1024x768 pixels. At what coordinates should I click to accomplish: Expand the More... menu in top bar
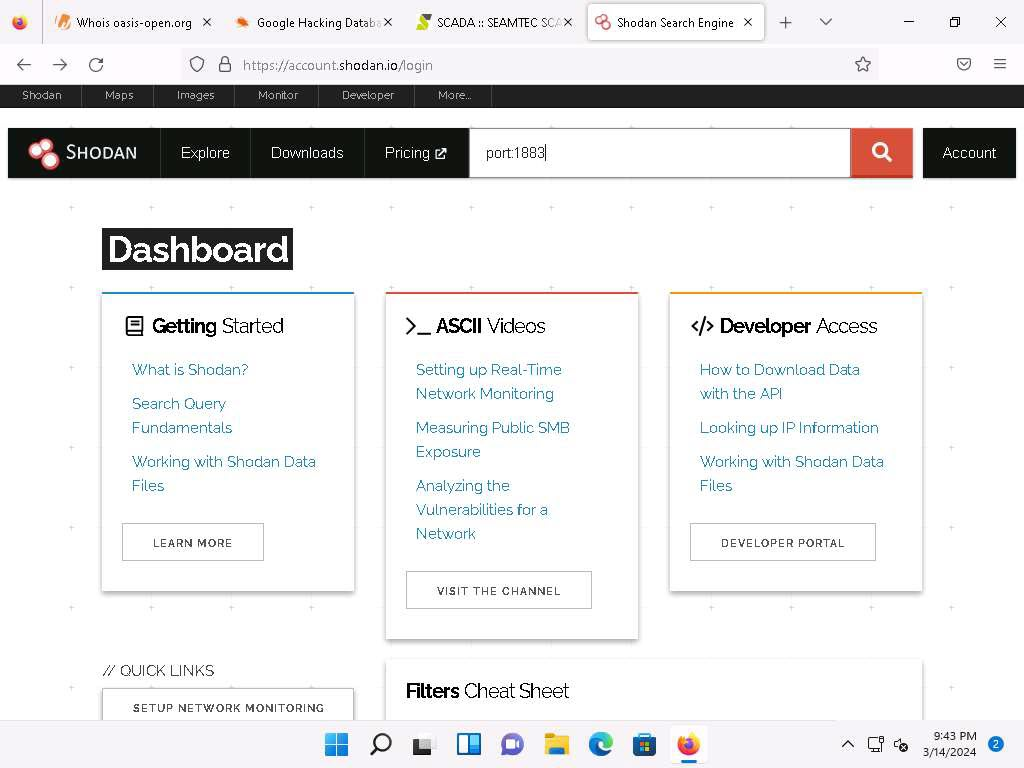[455, 95]
